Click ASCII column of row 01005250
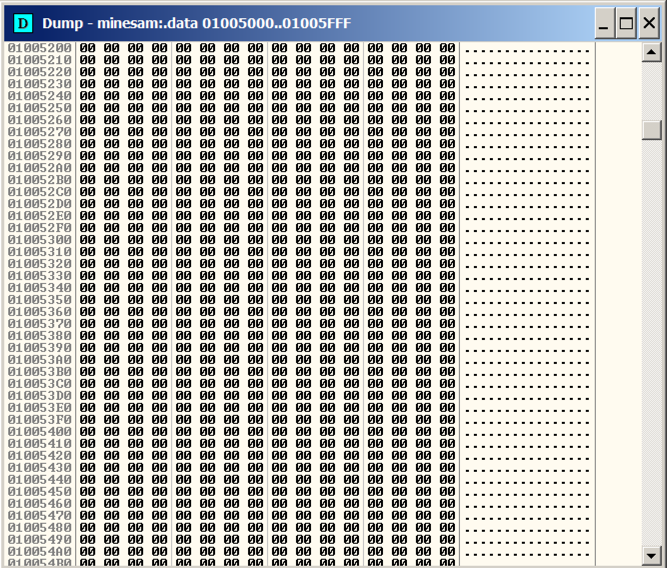The height and width of the screenshot is (568, 667). 527,108
